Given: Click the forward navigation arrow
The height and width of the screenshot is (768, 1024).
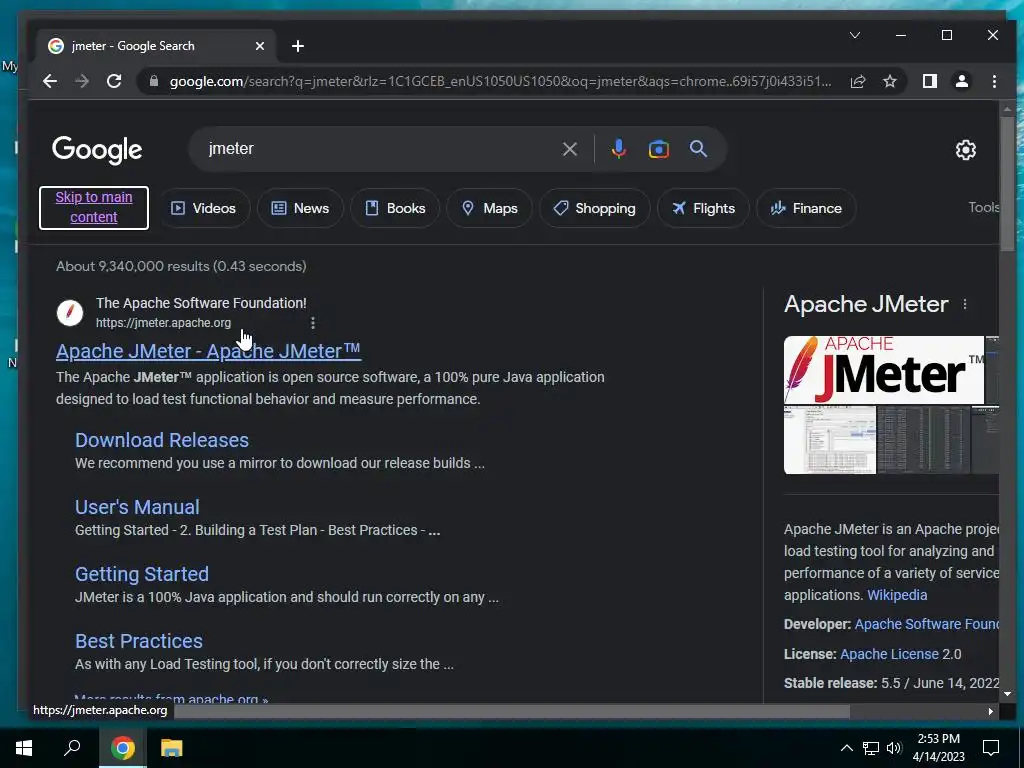Looking at the screenshot, I should [x=82, y=81].
